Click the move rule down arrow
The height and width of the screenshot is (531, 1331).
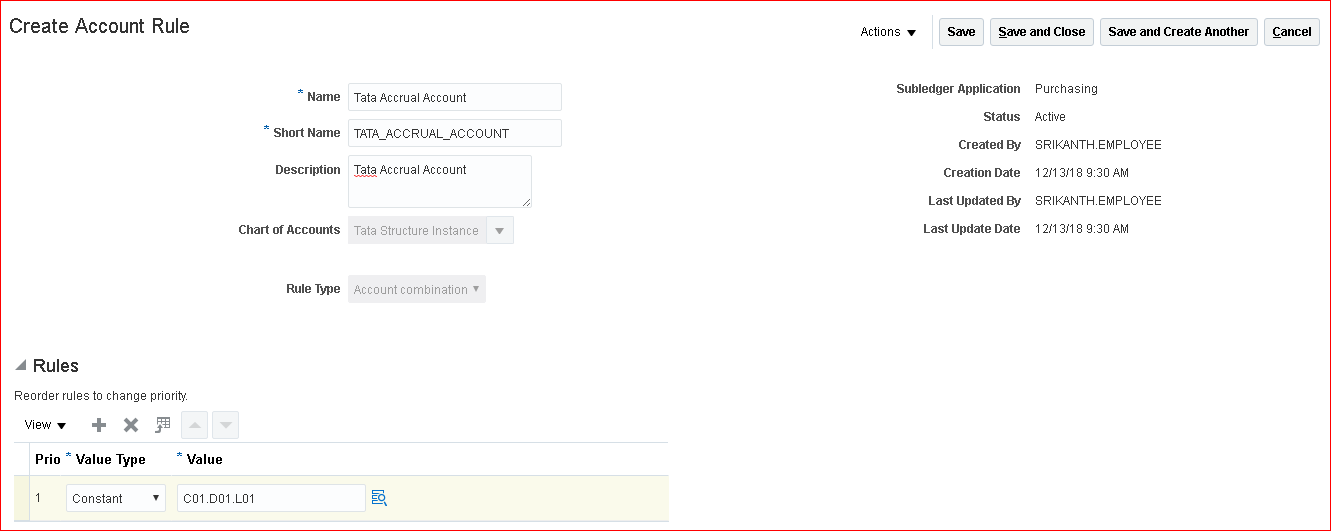pos(226,425)
